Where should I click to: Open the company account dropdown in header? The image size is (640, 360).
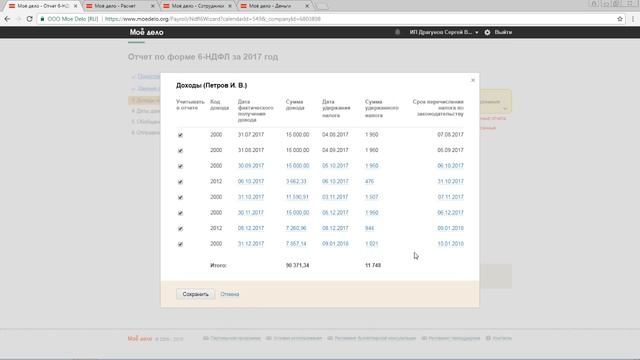(x=444, y=32)
